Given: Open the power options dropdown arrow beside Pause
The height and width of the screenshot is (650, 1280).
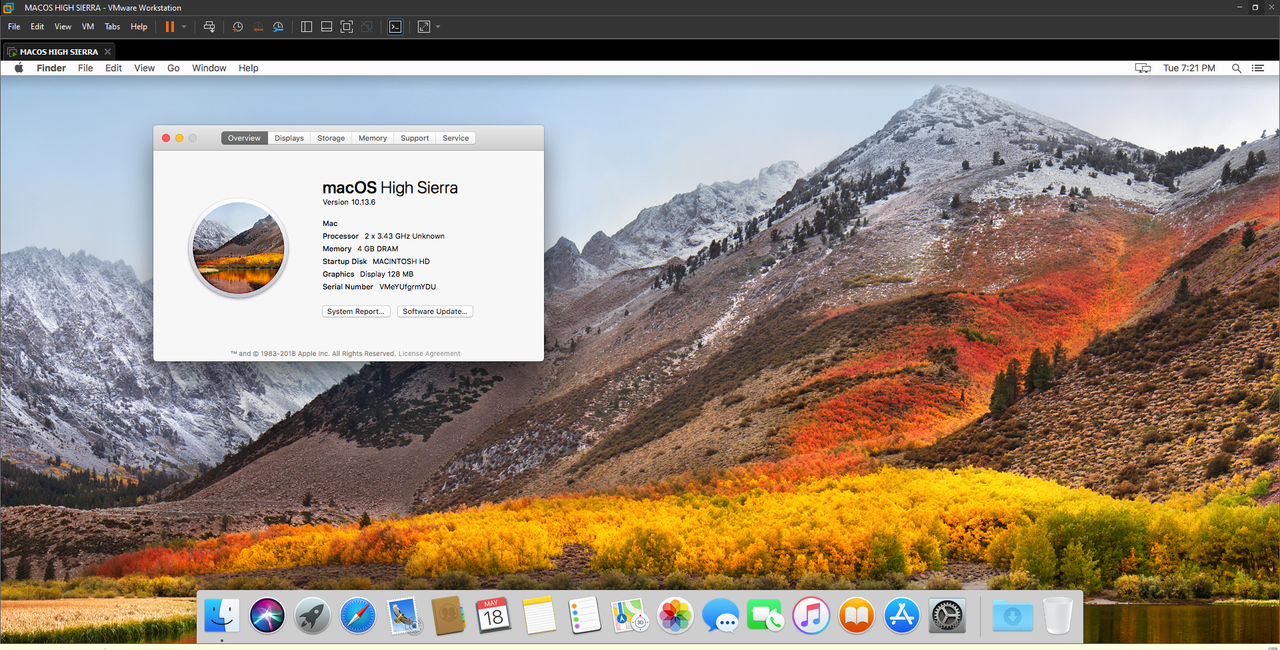Looking at the screenshot, I should click(x=184, y=27).
